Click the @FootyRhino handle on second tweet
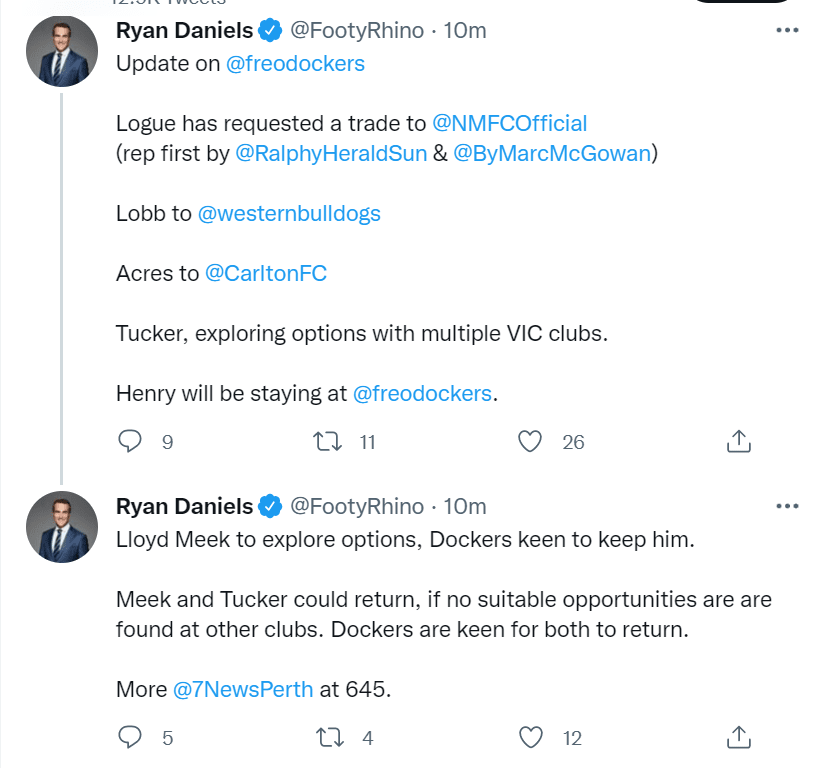 click(357, 506)
